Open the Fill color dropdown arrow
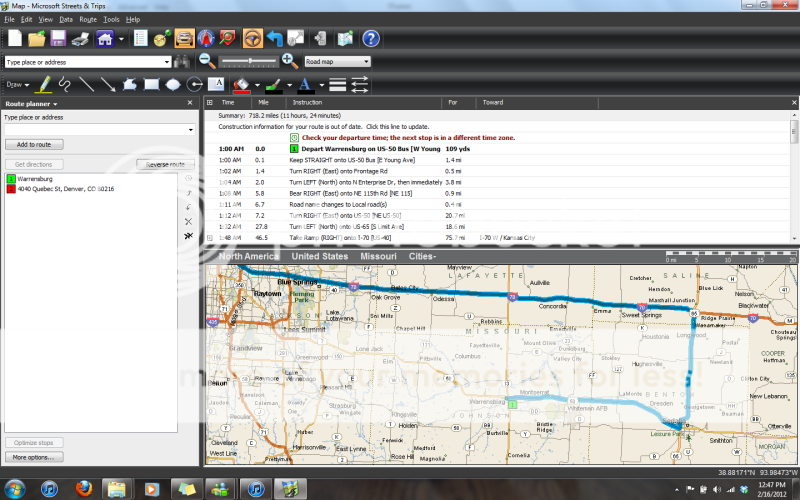800x500 pixels. [x=257, y=85]
